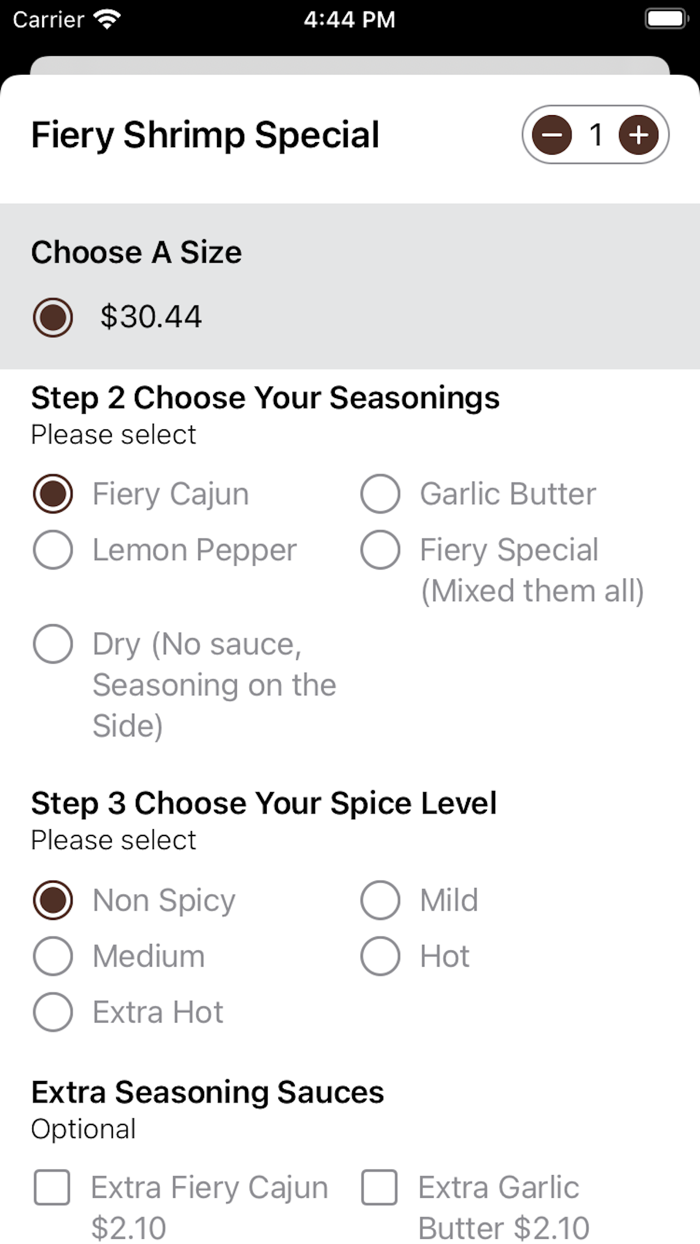
Task: Select Dry no sauce option
Action: click(x=53, y=644)
